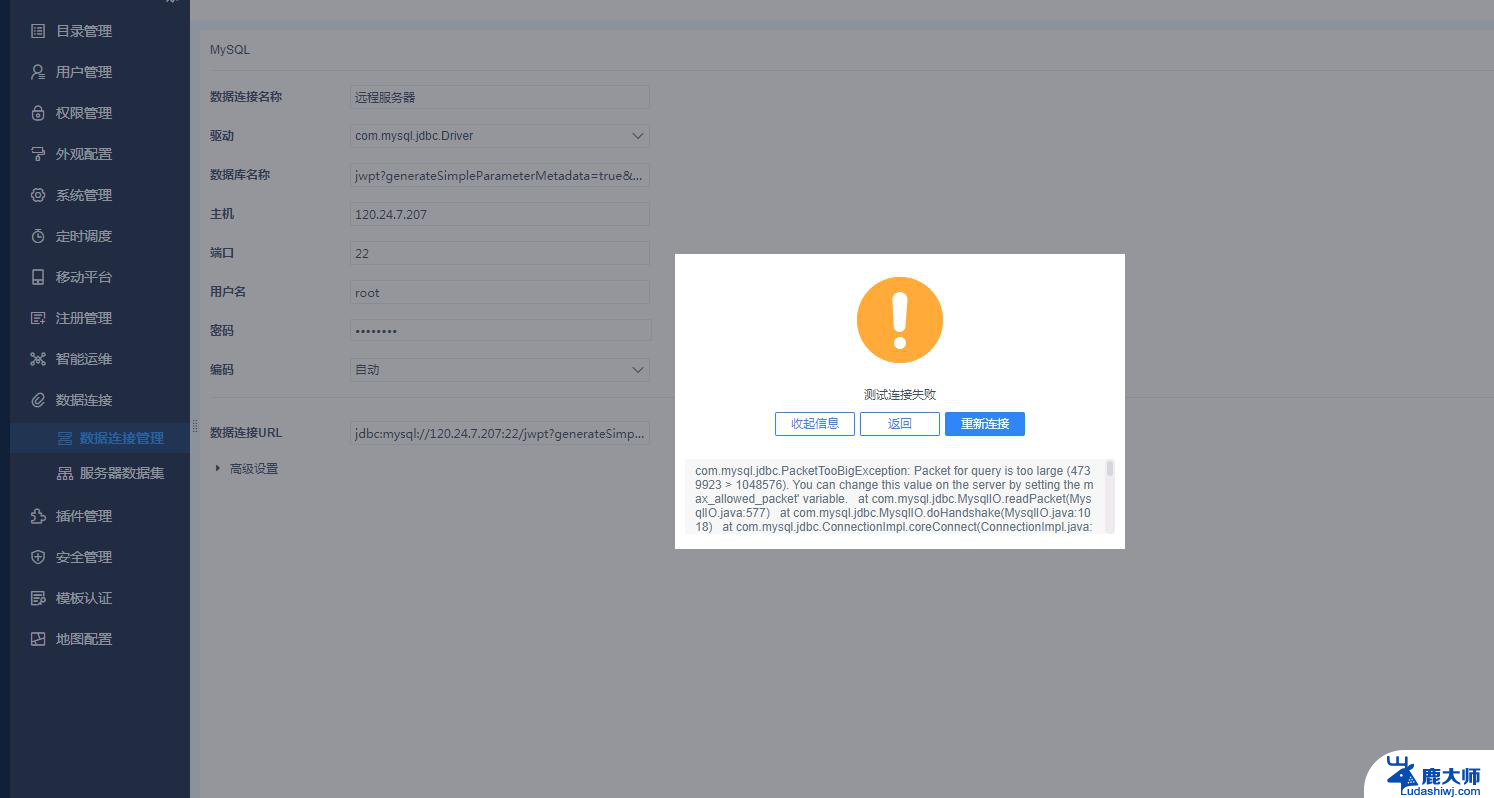This screenshot has width=1494, height=798.
Task: Click the MySQL panel title
Action: click(x=230, y=49)
